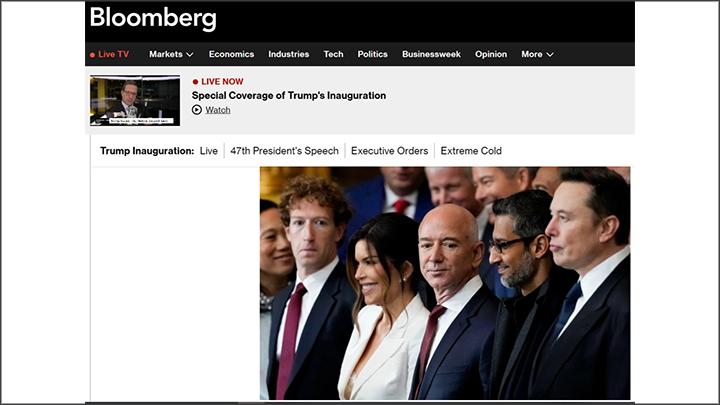This screenshot has width=720, height=405.
Task: Expand the More menu chevron
Action: (550, 55)
